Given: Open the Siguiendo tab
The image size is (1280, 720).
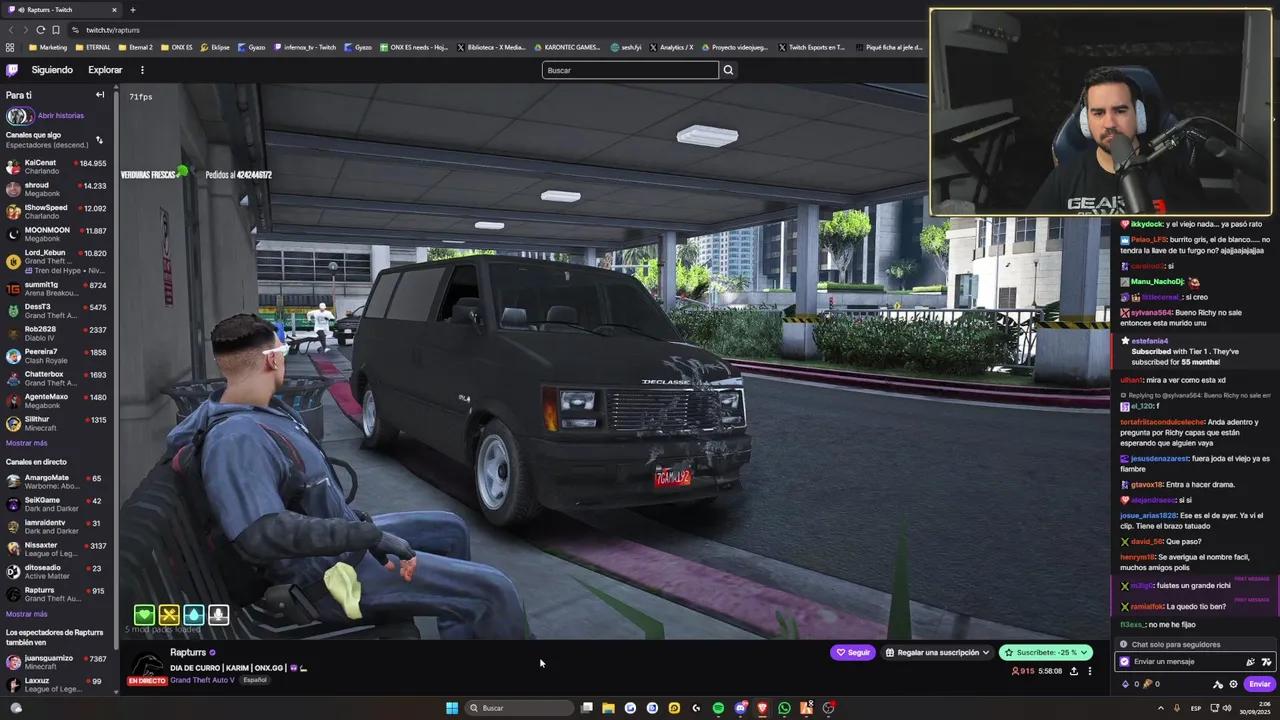Looking at the screenshot, I should point(52,70).
